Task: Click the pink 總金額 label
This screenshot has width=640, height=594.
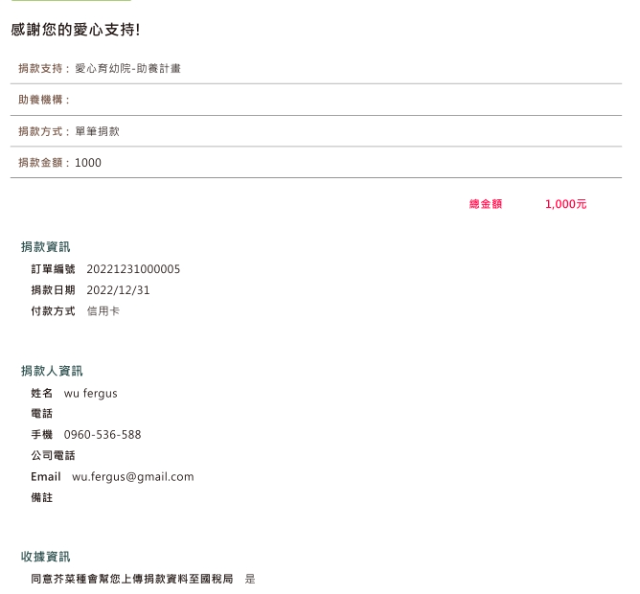Action: [485, 204]
